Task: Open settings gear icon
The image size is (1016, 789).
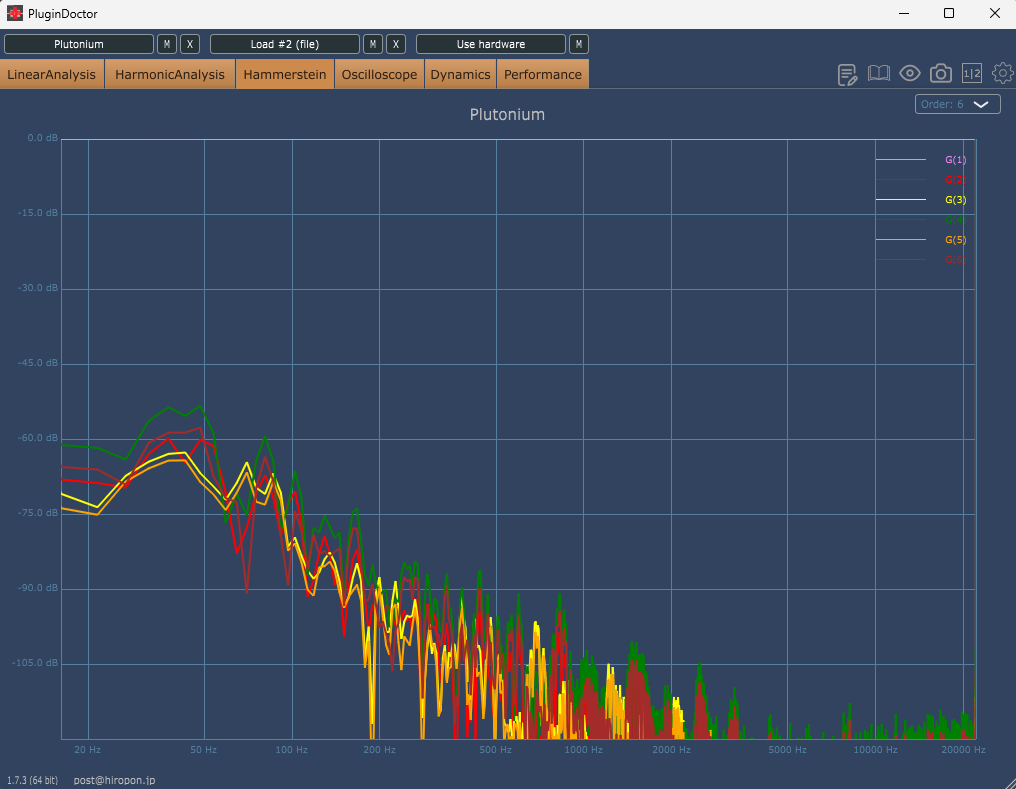Action: point(1003,74)
